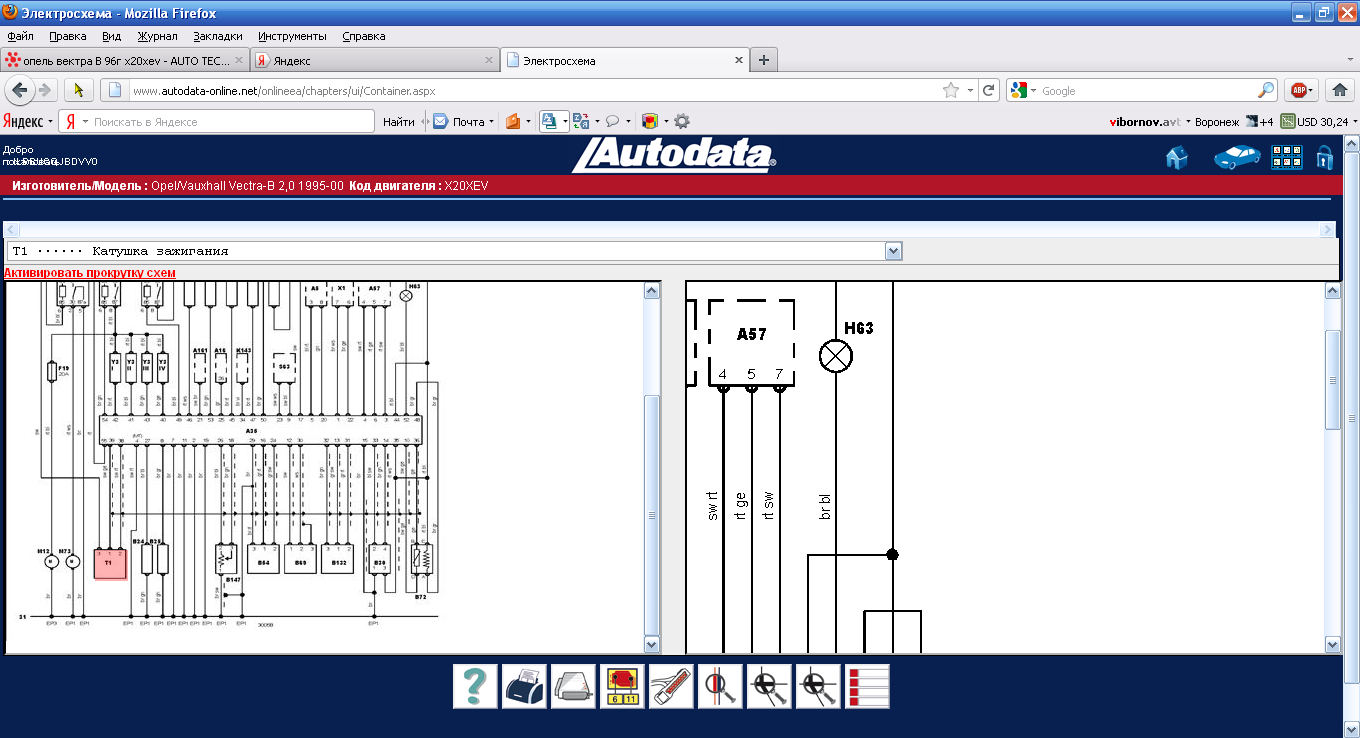Click the blue car vehicle selection icon

1236,158
